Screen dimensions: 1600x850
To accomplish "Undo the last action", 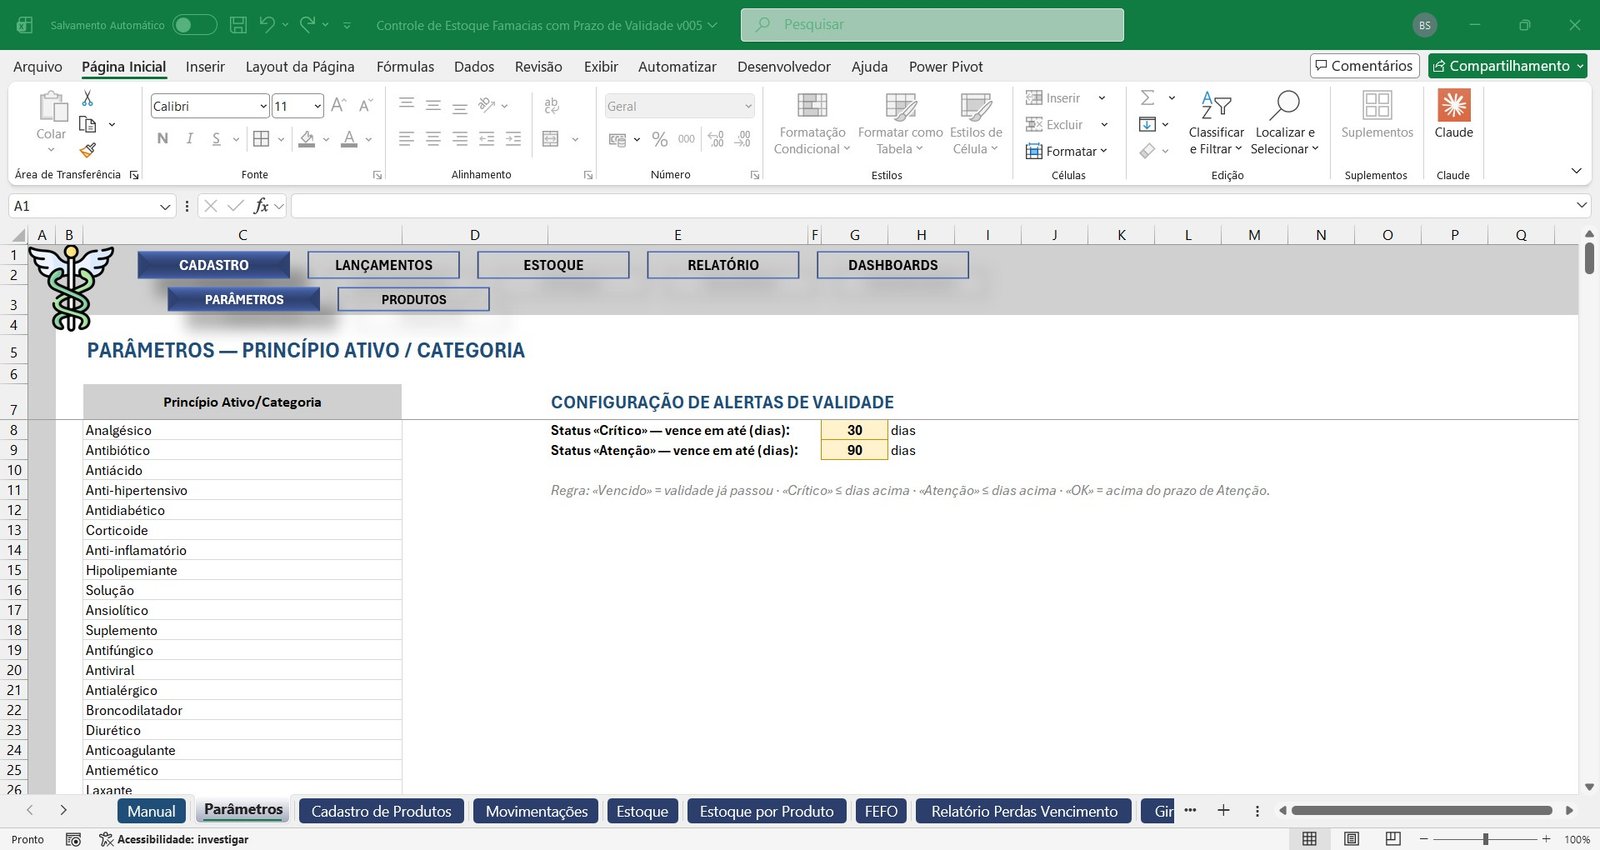I will (267, 25).
